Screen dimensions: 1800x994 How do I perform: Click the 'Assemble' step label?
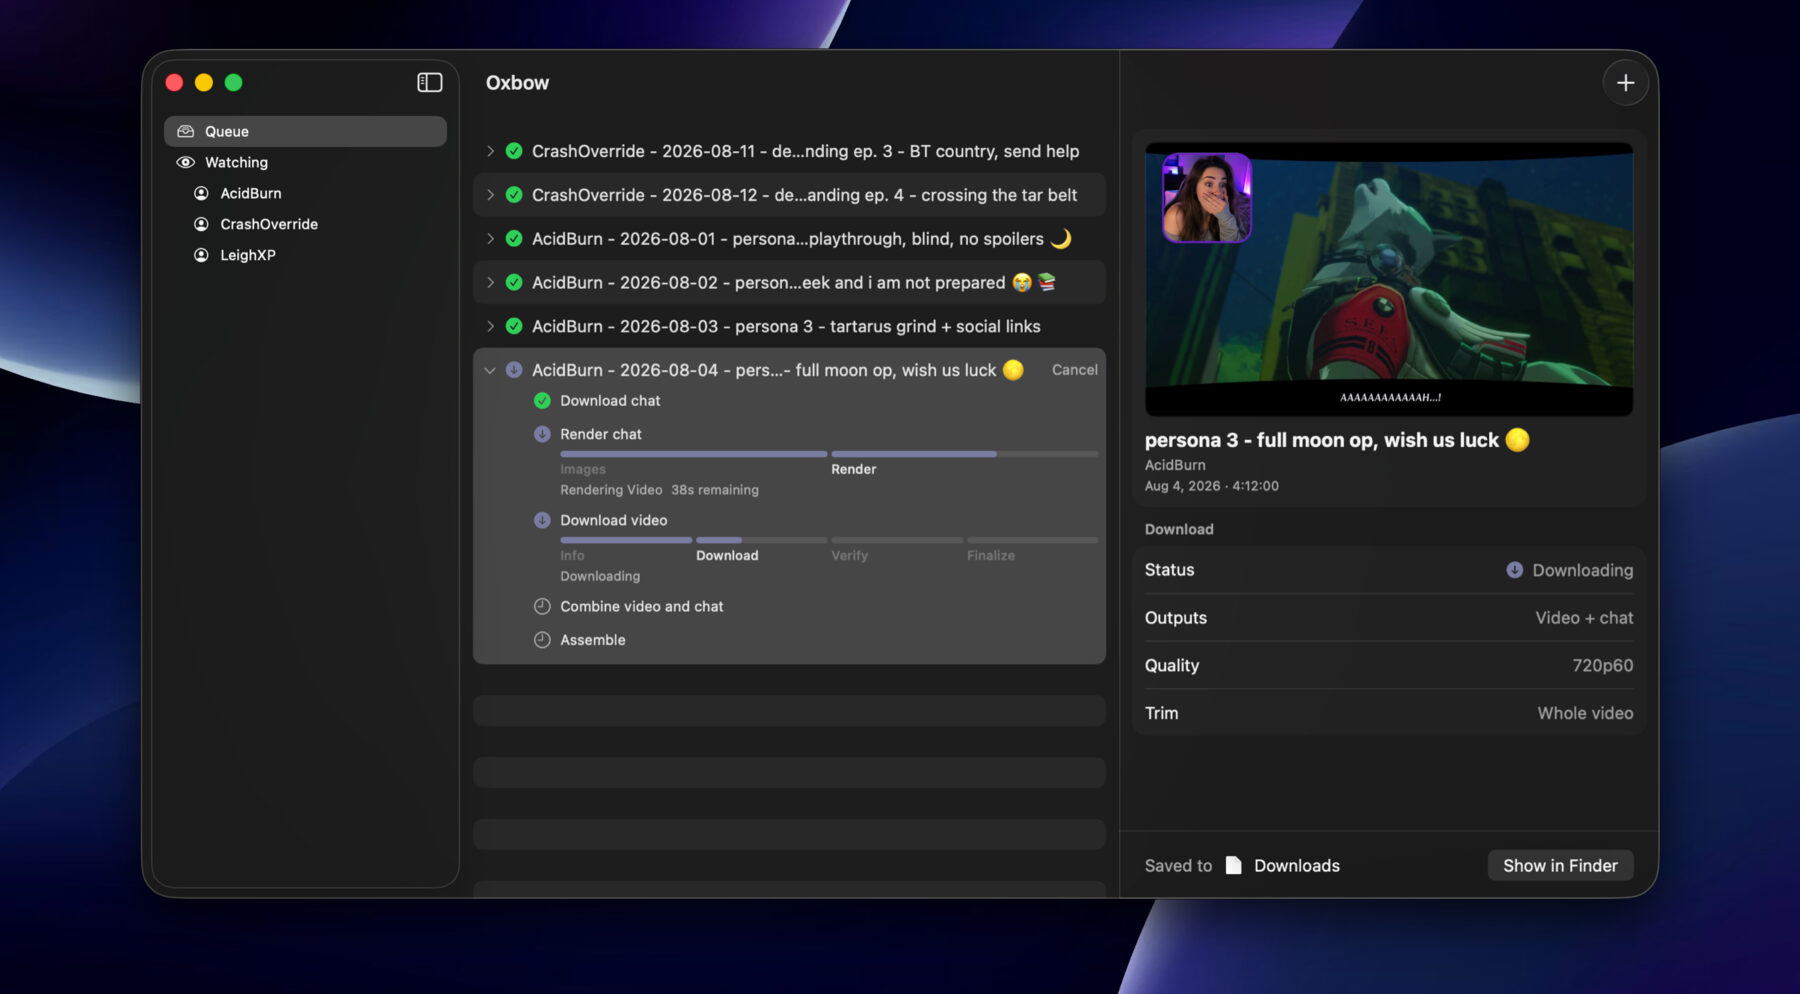[592, 640]
